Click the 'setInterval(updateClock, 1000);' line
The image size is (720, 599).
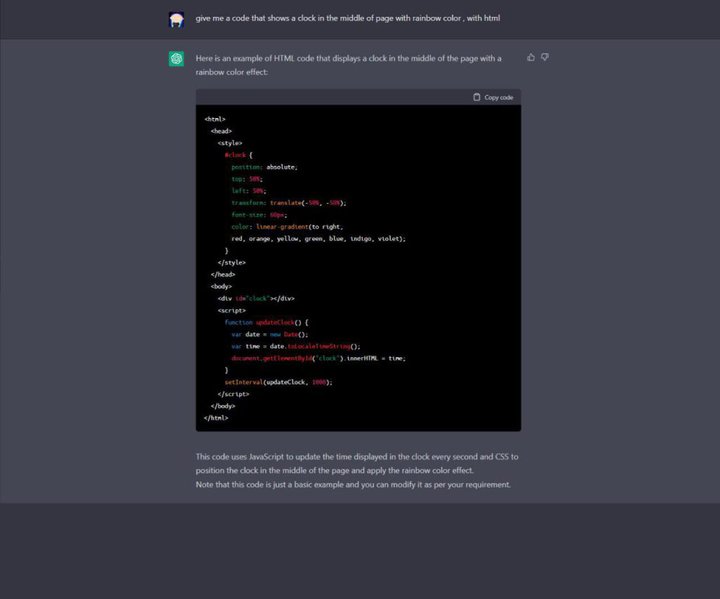click(x=278, y=382)
